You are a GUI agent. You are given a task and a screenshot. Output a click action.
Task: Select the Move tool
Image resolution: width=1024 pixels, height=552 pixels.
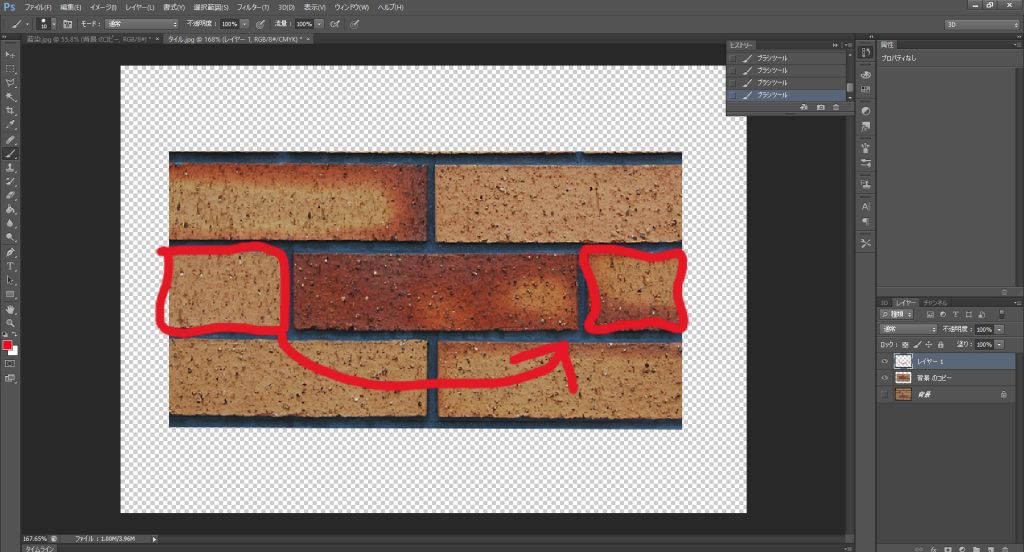pyautogui.click(x=10, y=53)
